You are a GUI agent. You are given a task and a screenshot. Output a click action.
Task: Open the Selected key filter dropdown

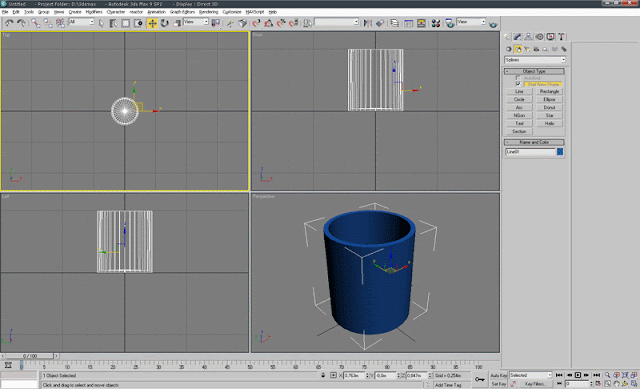[x=531, y=375]
